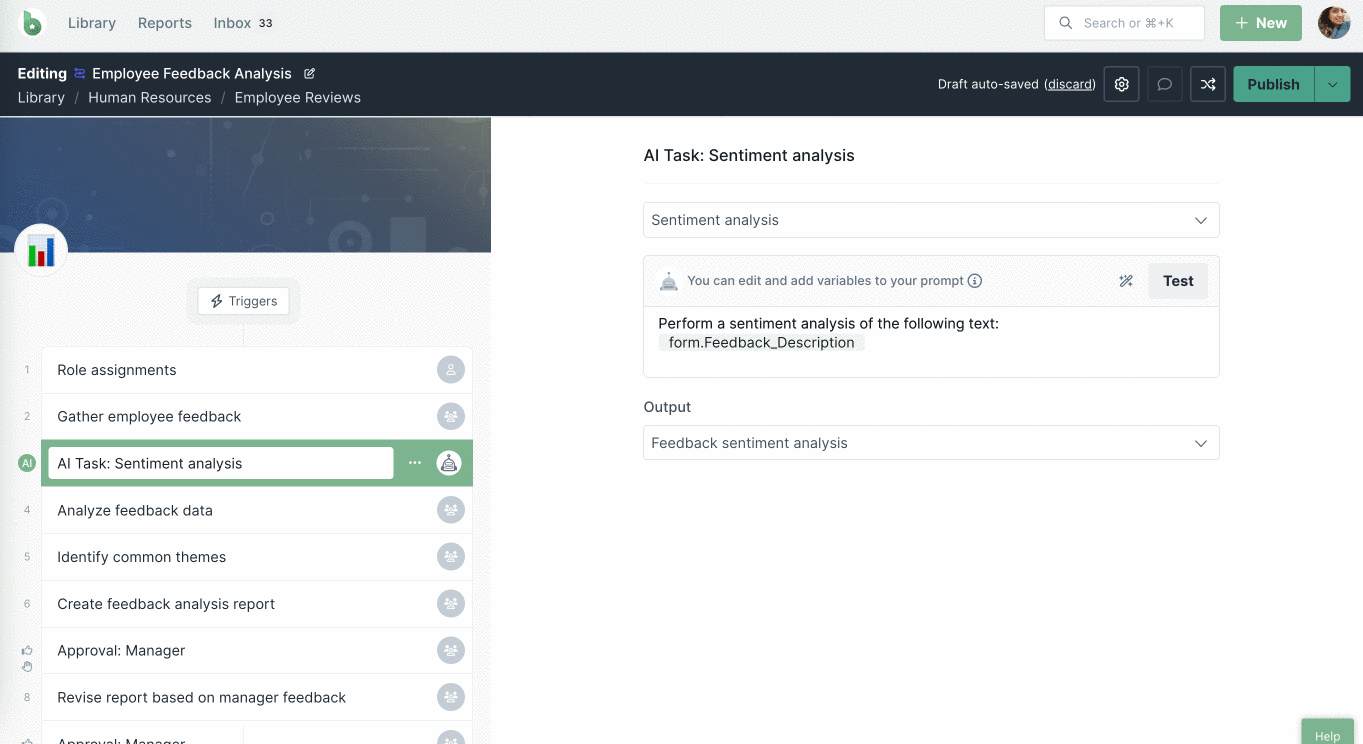The width and height of the screenshot is (1363, 744).
Task: Click the person icon on Role assignments step
Action: (450, 369)
